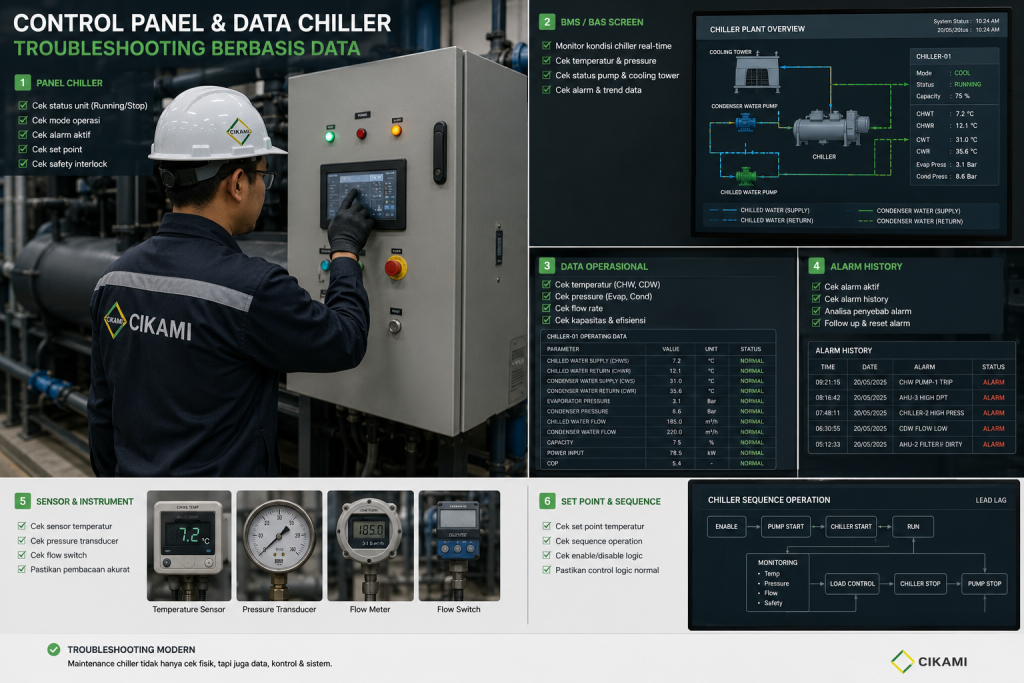
Task: Select the CDW FLOW LOW alarm row
Action: point(911,429)
